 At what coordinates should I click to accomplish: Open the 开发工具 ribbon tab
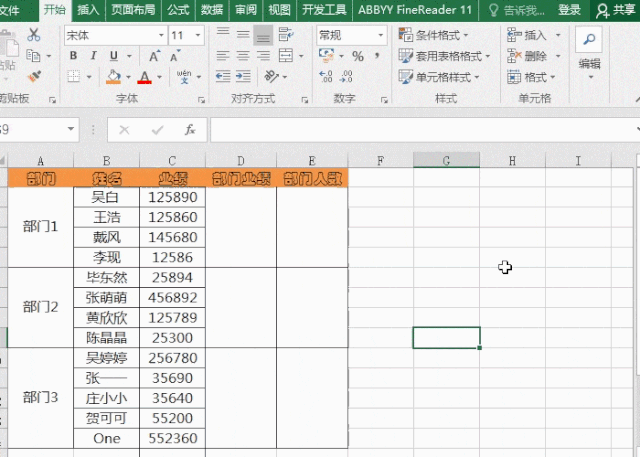324,10
